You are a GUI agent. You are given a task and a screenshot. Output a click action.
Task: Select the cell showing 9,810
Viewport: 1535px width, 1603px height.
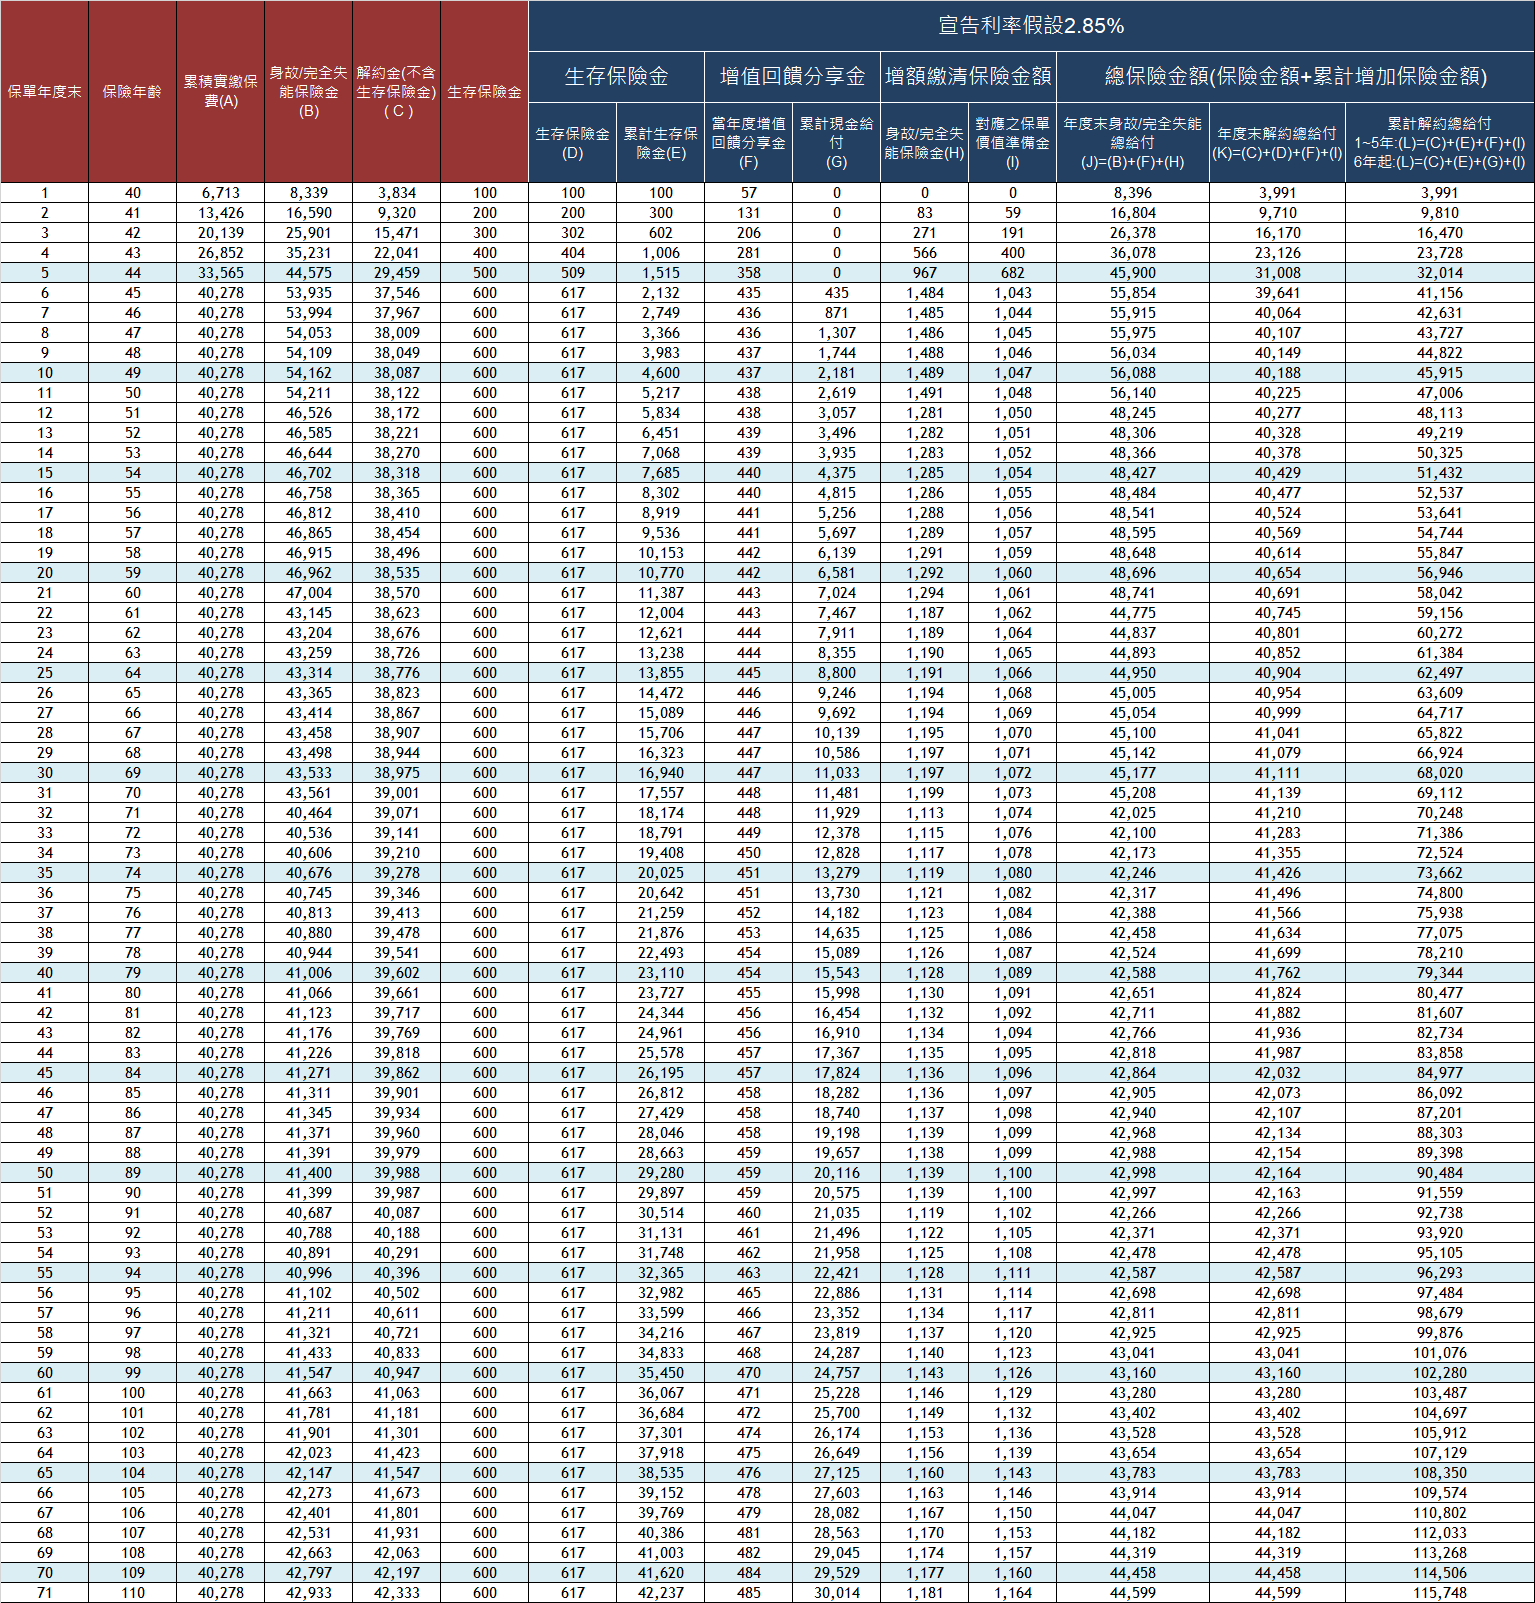[x=1439, y=213]
